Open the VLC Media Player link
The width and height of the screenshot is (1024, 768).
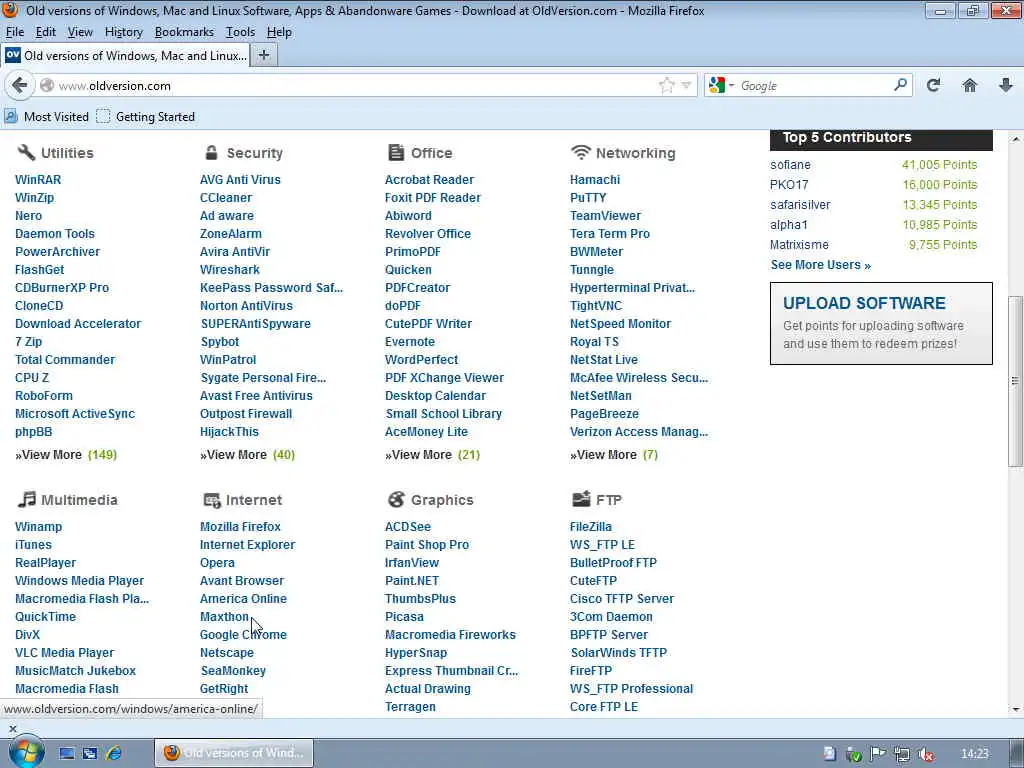[65, 652]
